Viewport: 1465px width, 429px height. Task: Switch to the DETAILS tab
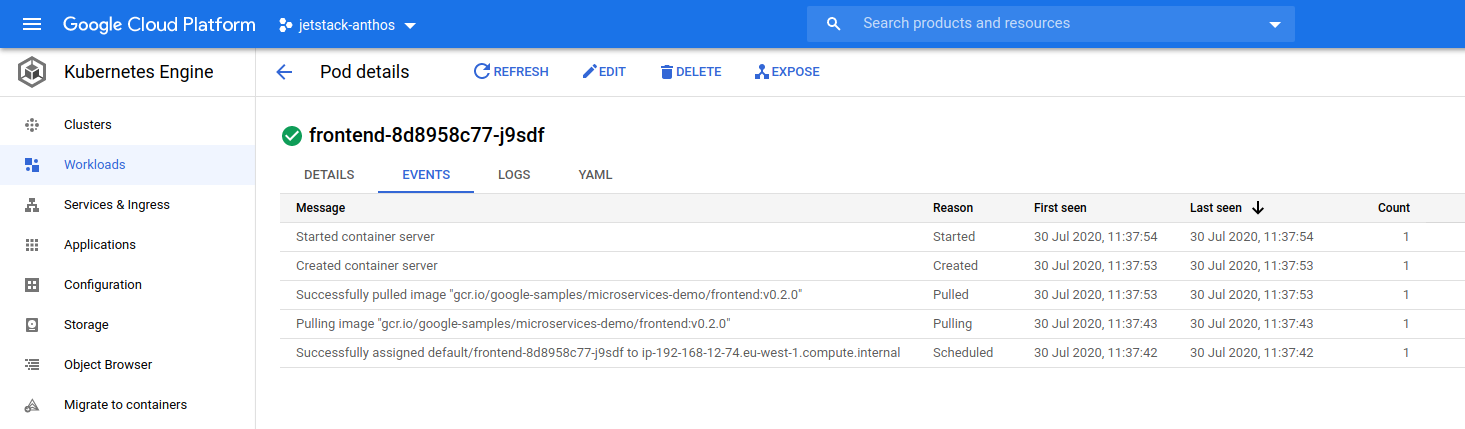(329, 175)
